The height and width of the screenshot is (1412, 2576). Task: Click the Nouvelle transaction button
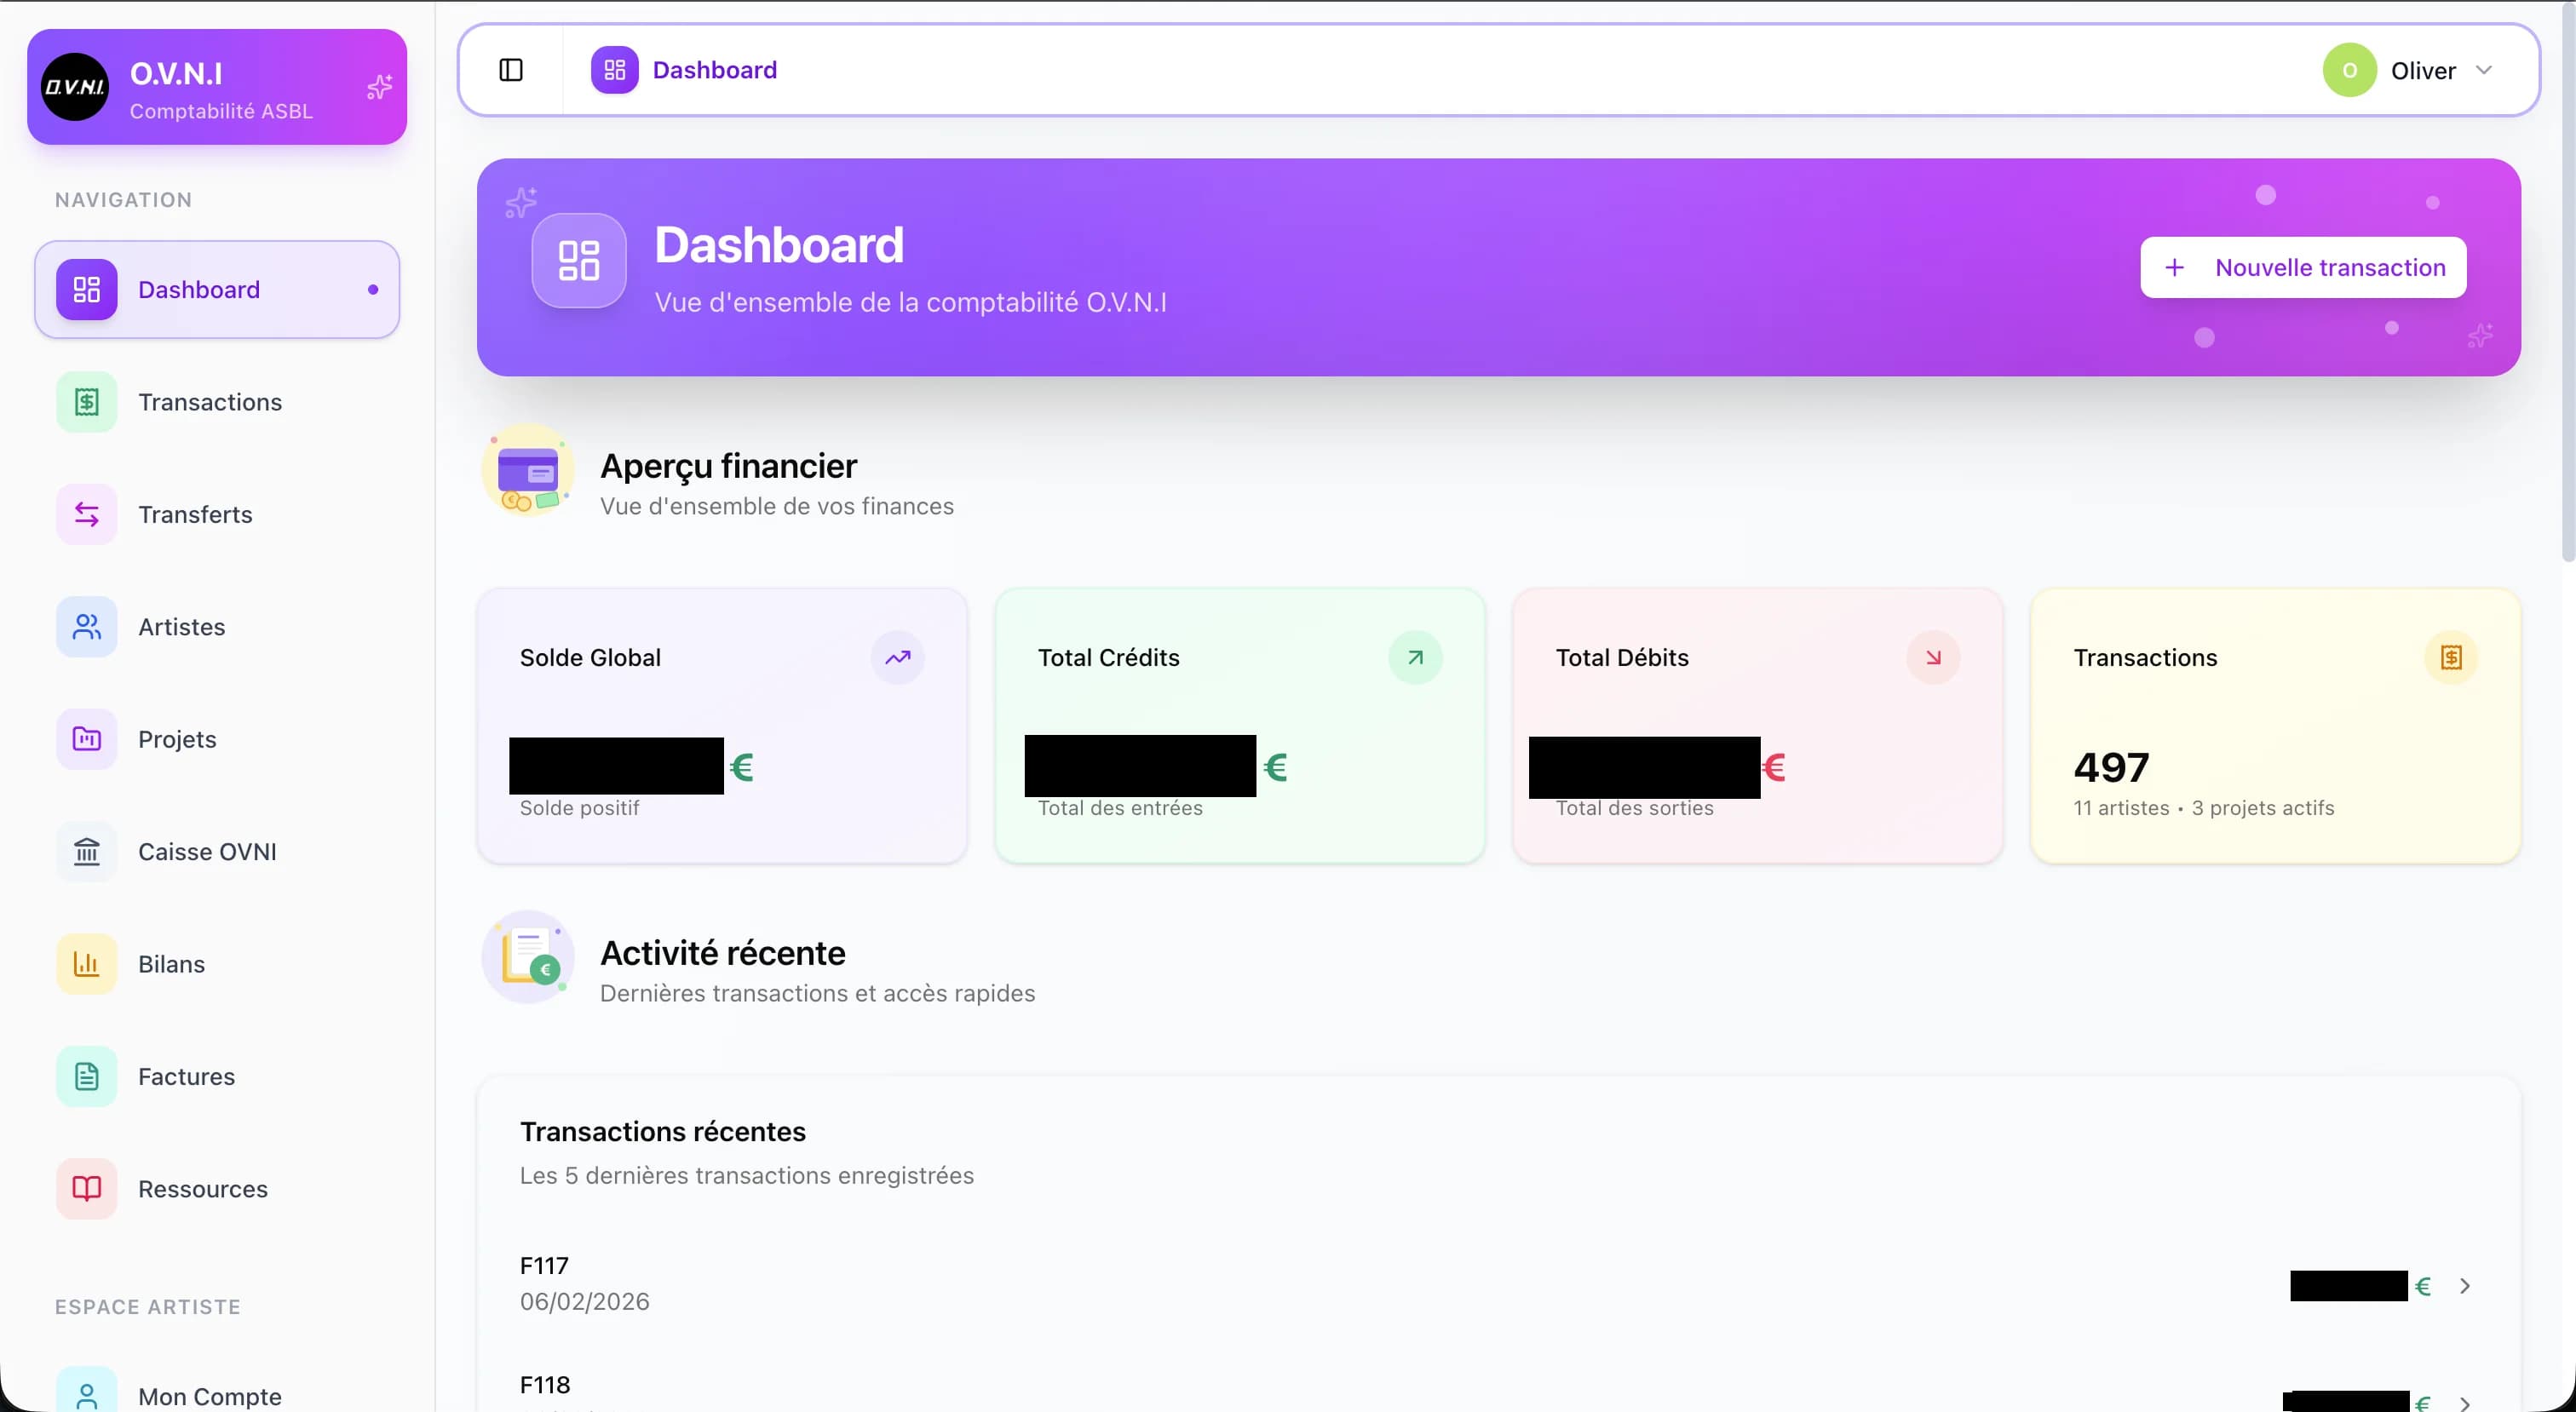[2302, 266]
